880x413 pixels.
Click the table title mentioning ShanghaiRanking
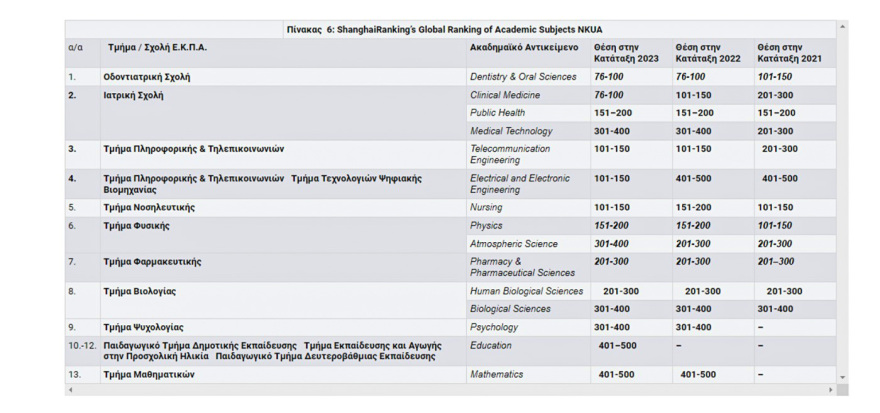444,30
